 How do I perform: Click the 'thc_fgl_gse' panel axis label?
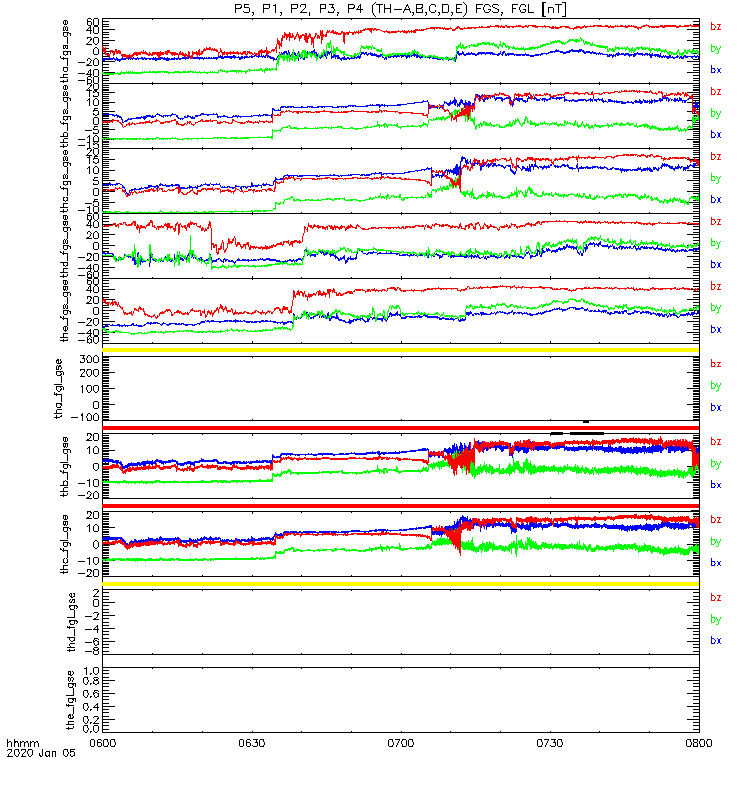click(x=65, y=544)
